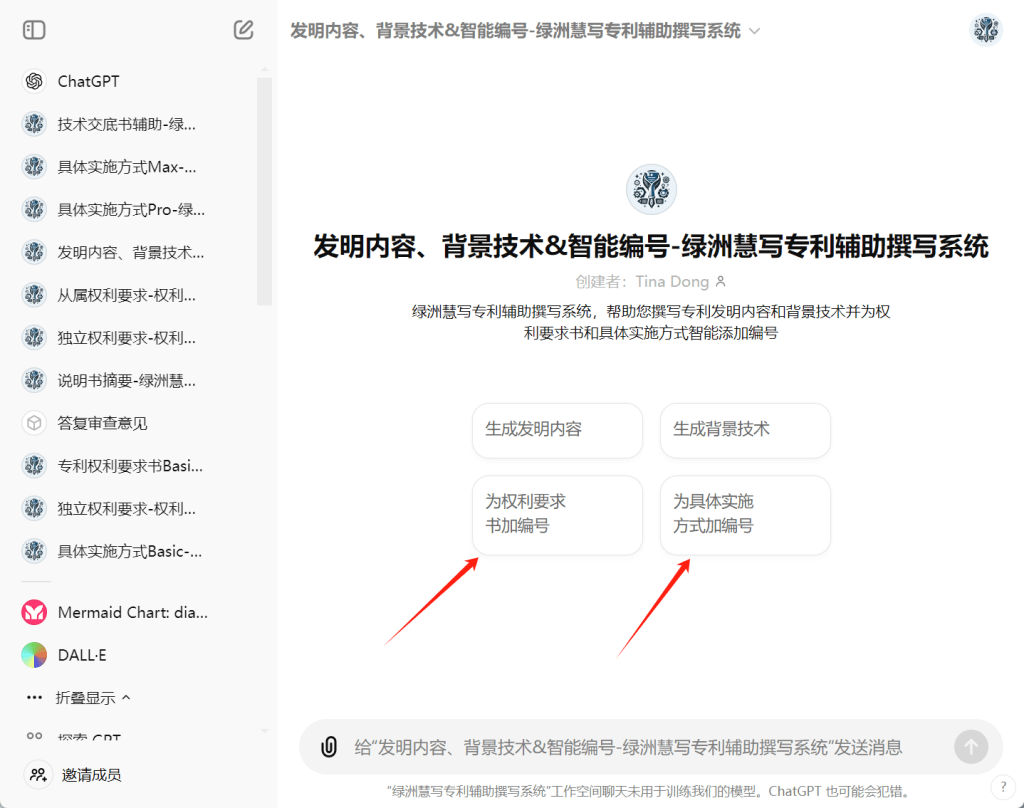Start a new chat with compose icon
The width and height of the screenshot is (1024, 808).
243,30
